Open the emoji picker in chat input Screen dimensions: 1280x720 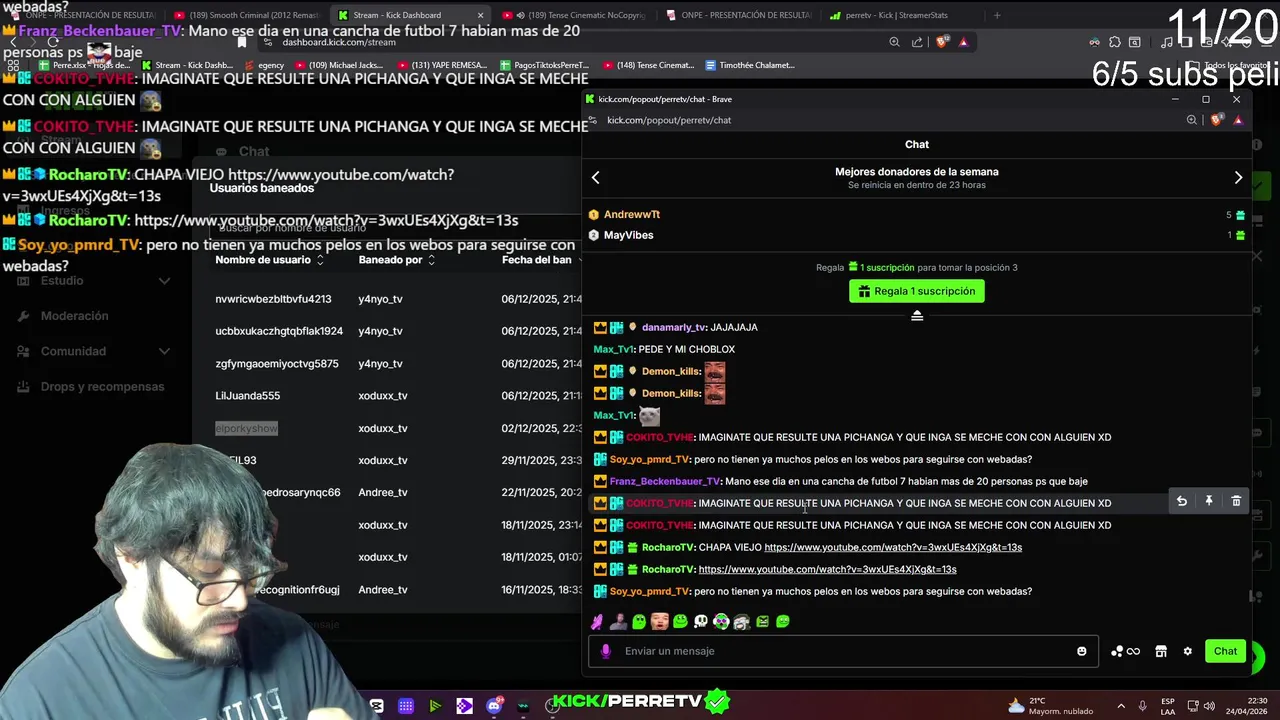tap(1081, 651)
